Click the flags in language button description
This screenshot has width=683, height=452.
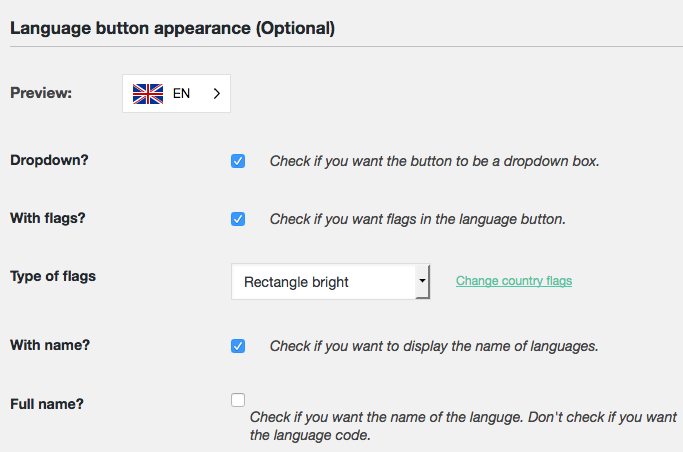tap(417, 219)
